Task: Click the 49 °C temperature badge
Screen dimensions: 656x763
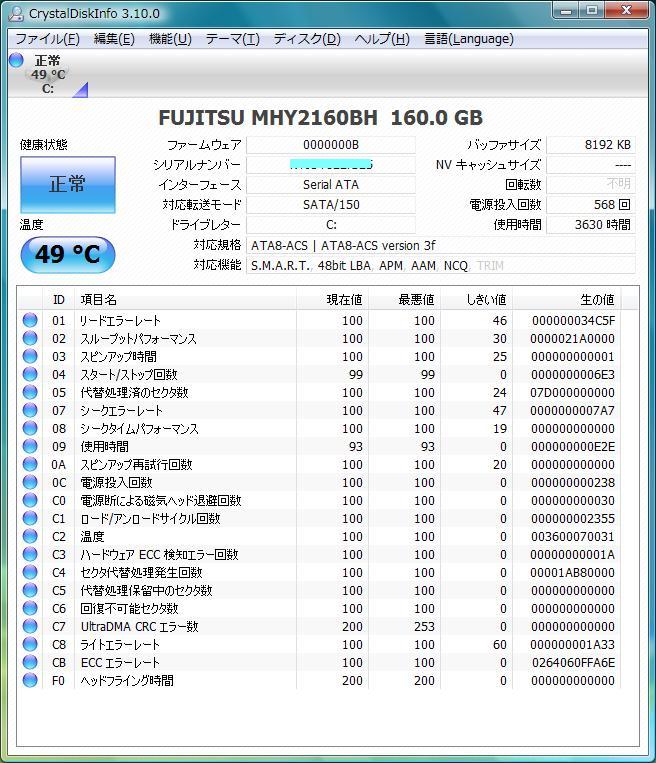Action: (68, 254)
